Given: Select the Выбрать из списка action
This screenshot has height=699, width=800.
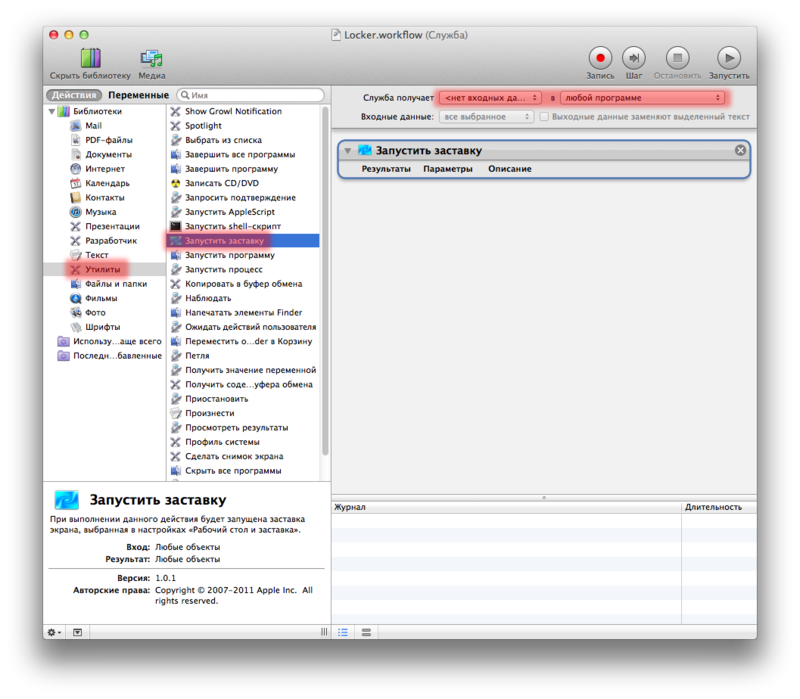Looking at the screenshot, I should click(x=223, y=140).
